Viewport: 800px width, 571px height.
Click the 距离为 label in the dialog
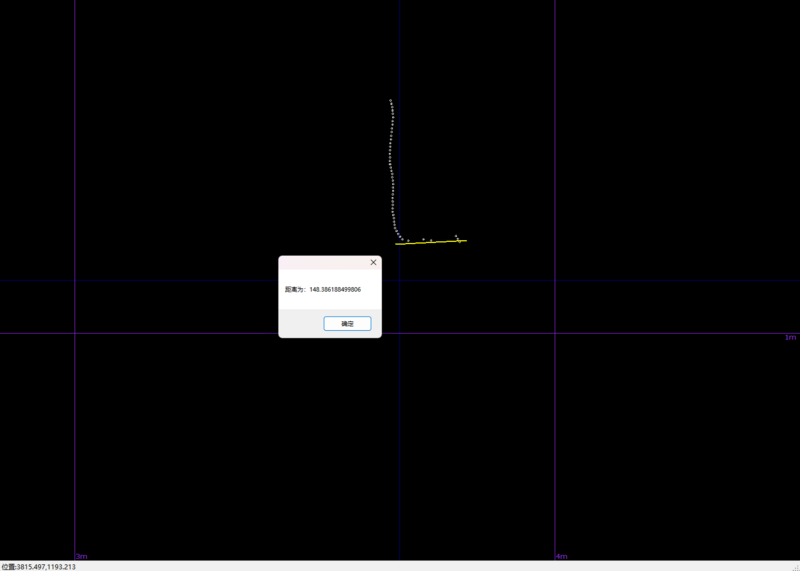(x=295, y=289)
